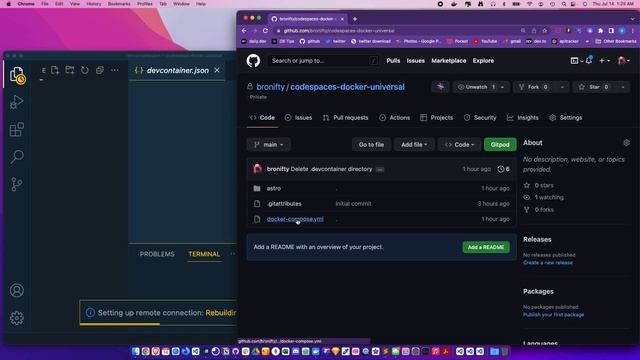Open the repository Issues tab
This screenshot has width=640, height=360.
click(x=298, y=118)
